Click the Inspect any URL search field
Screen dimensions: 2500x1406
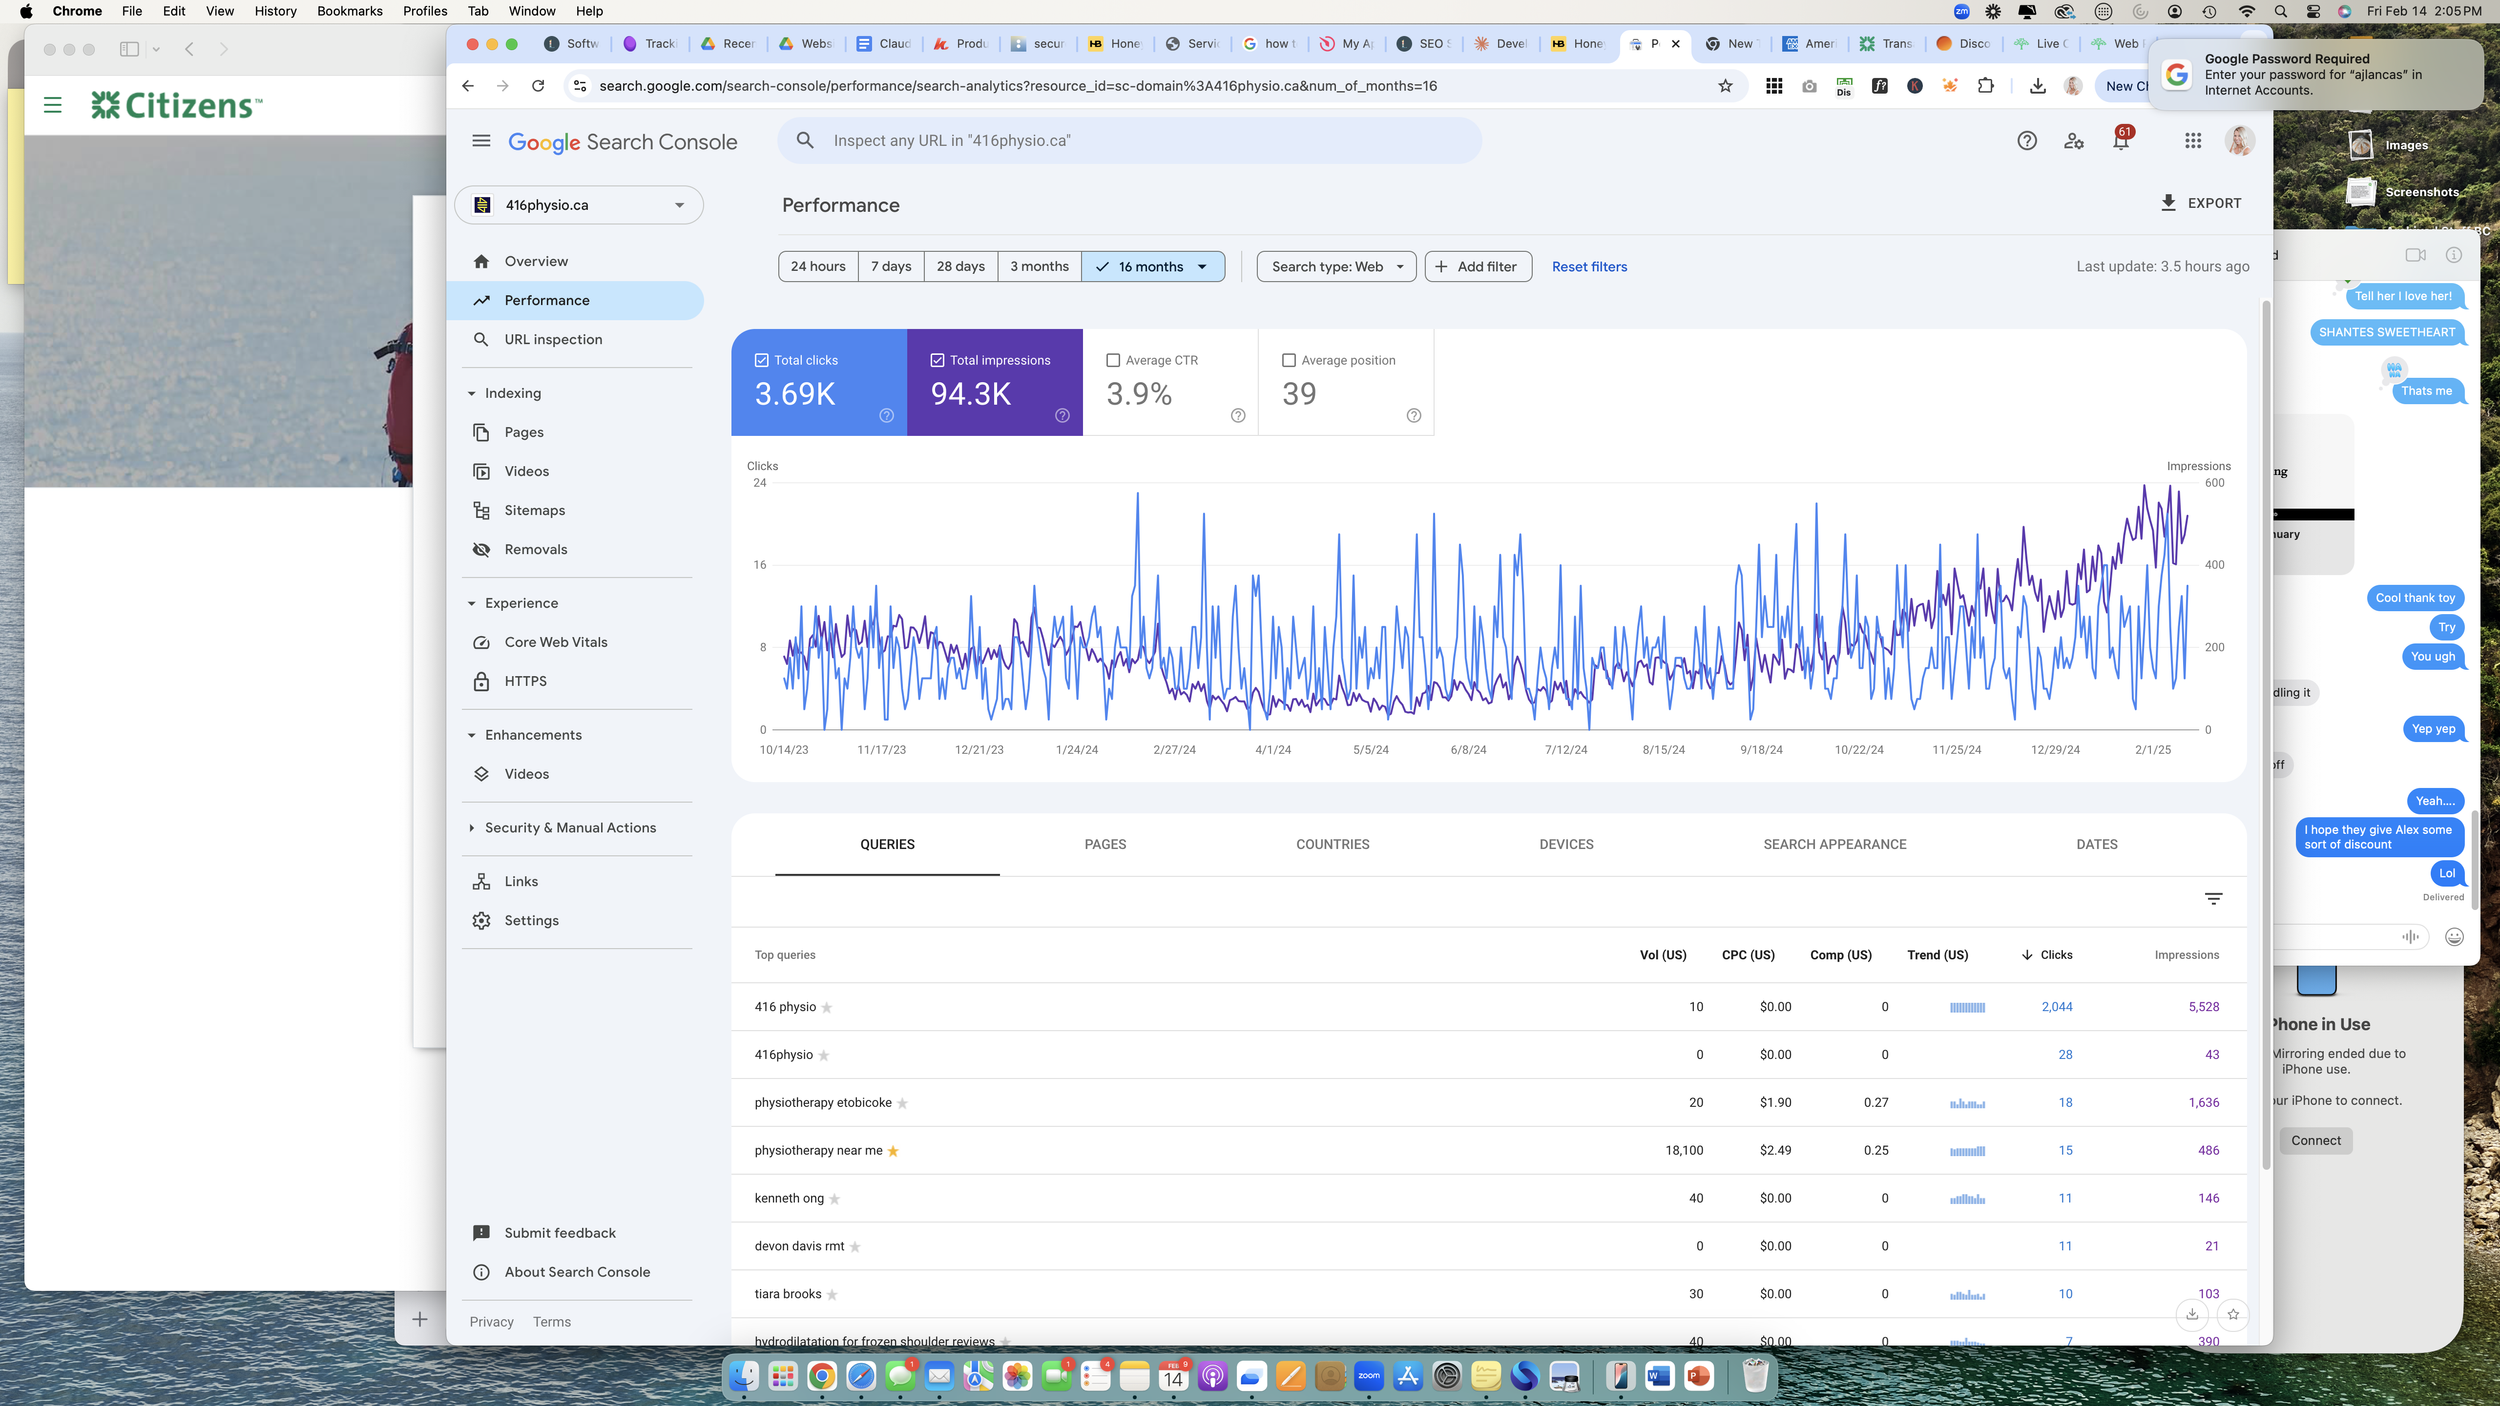click(x=1130, y=140)
